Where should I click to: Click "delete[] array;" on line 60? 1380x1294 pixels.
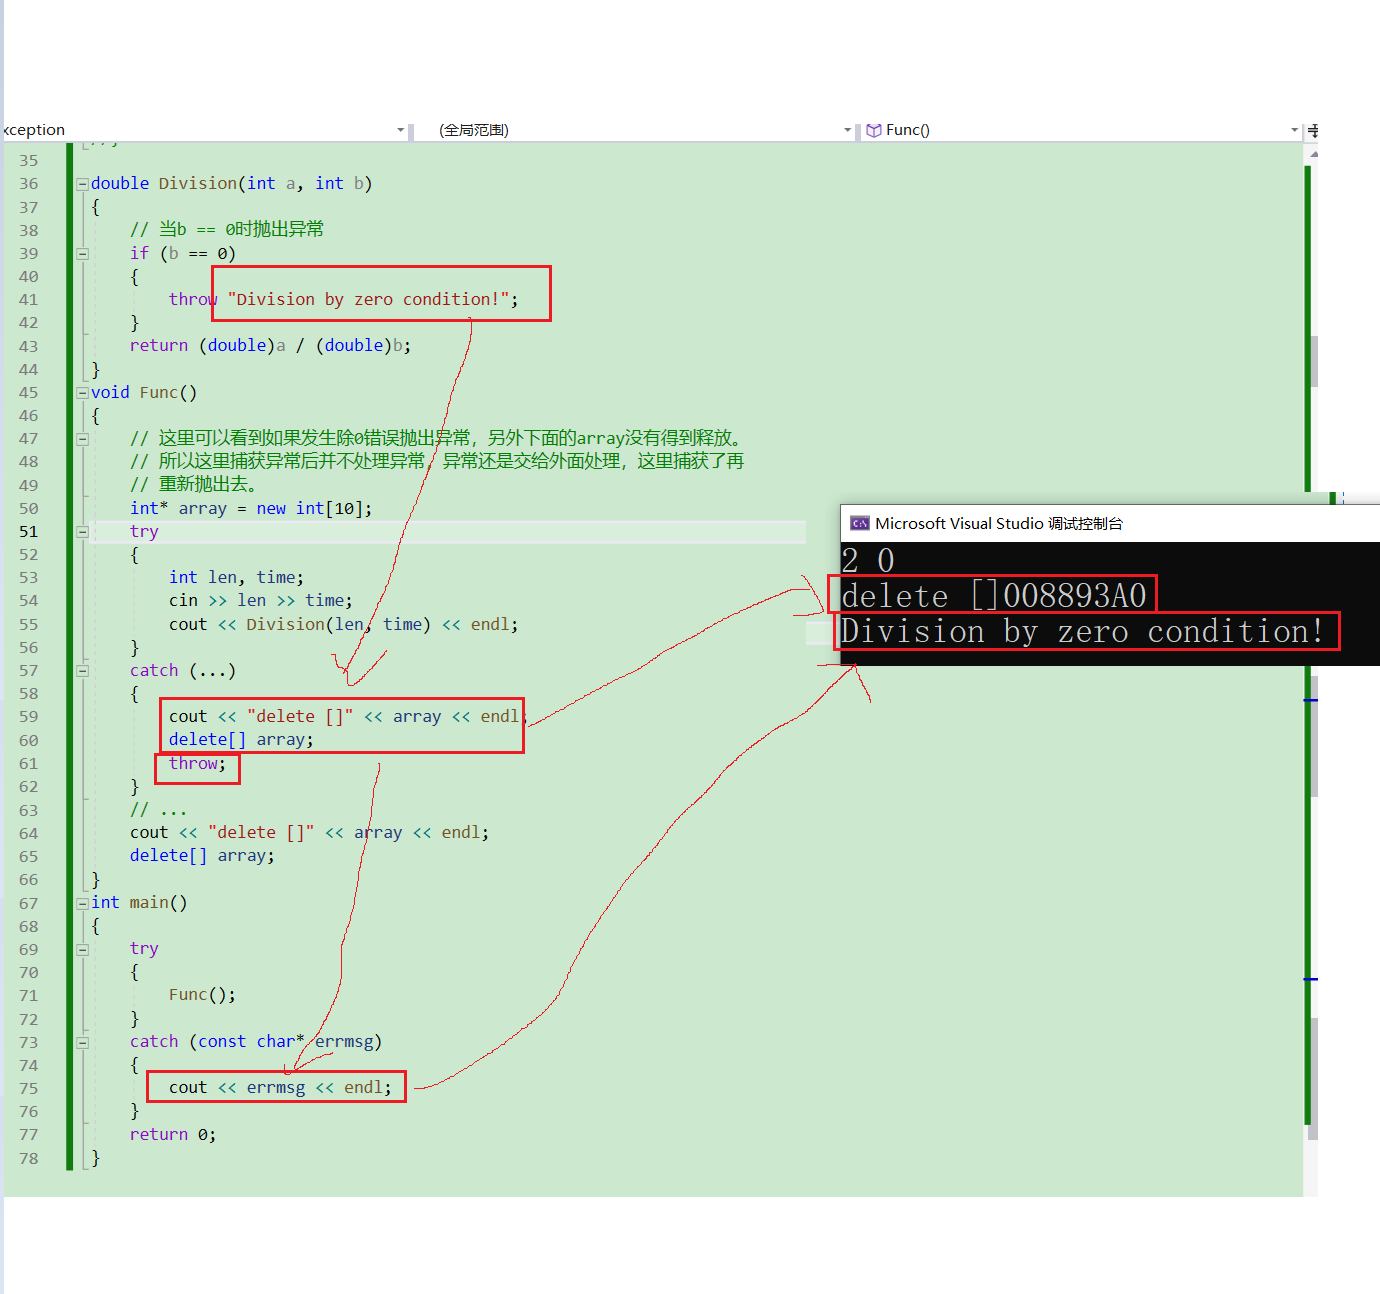click(x=241, y=740)
